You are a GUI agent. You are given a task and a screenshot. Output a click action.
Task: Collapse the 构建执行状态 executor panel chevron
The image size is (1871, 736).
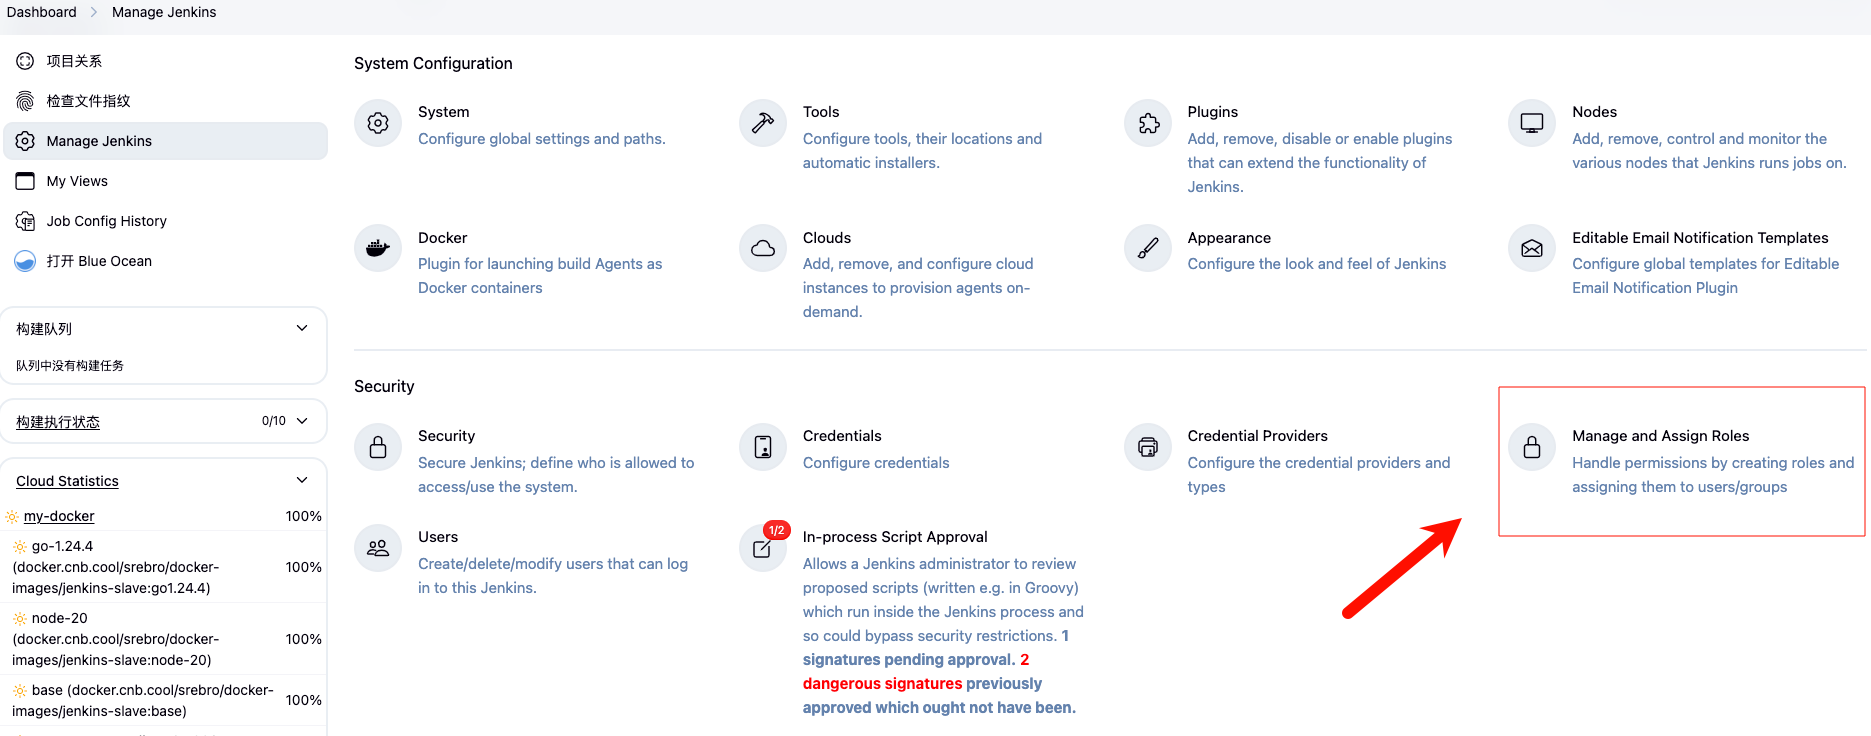coord(302,421)
